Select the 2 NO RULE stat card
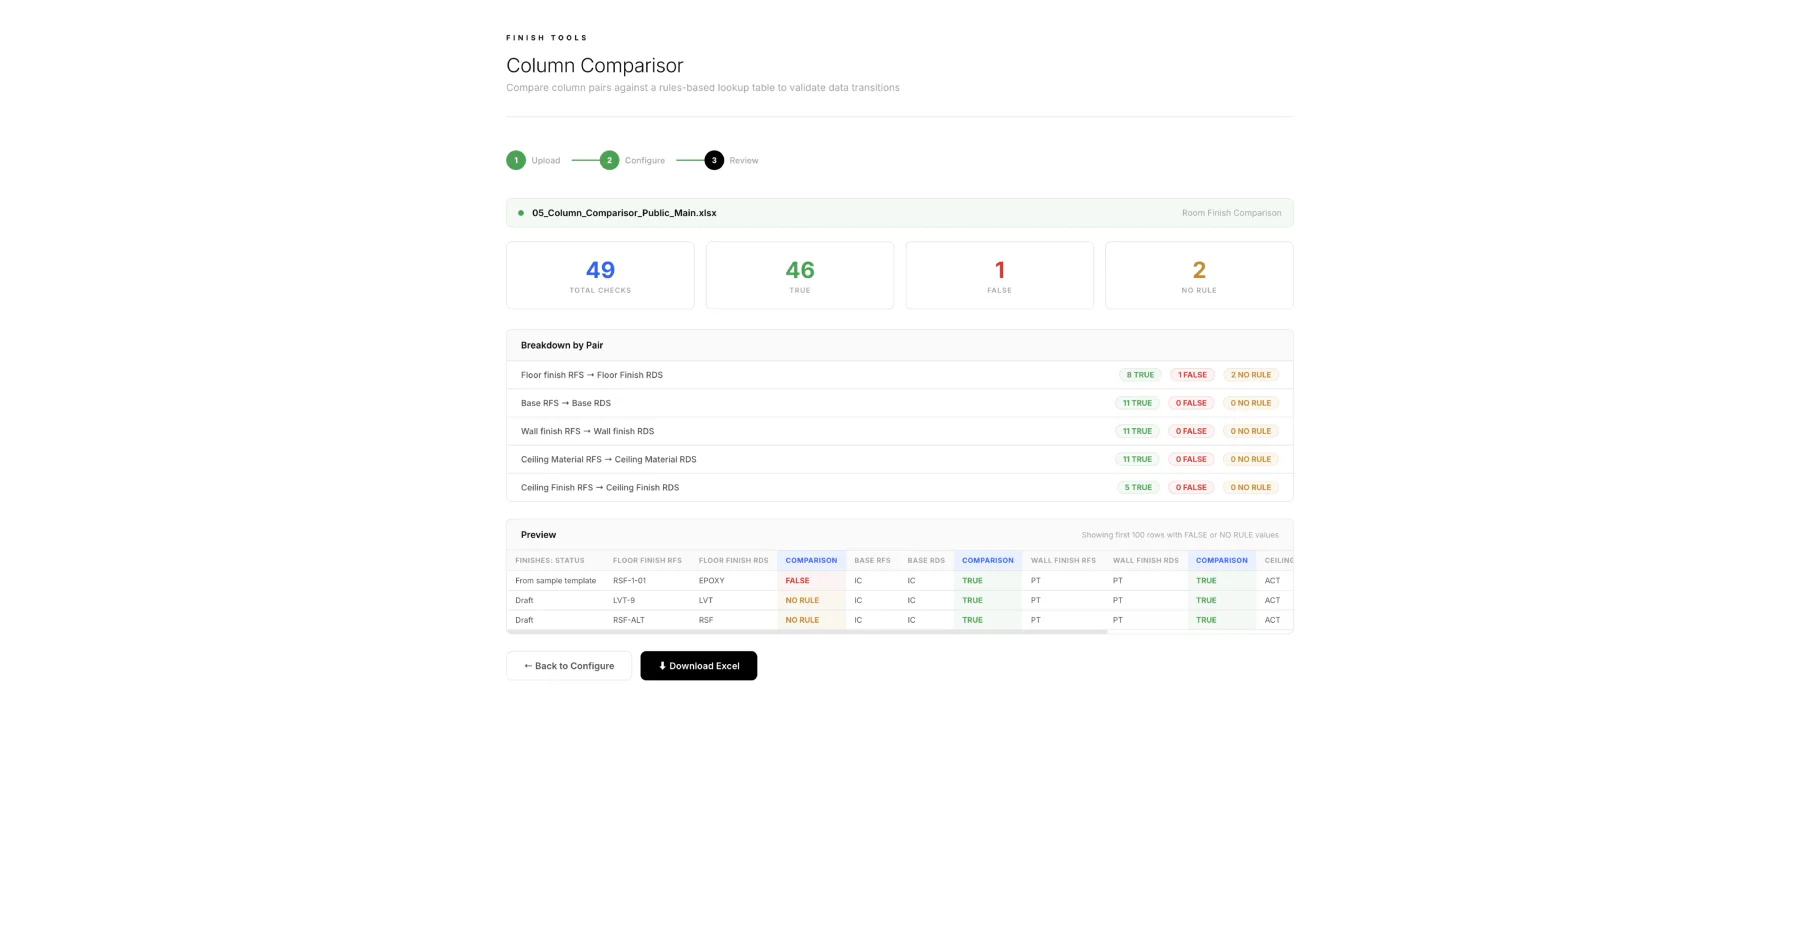 1198,275
